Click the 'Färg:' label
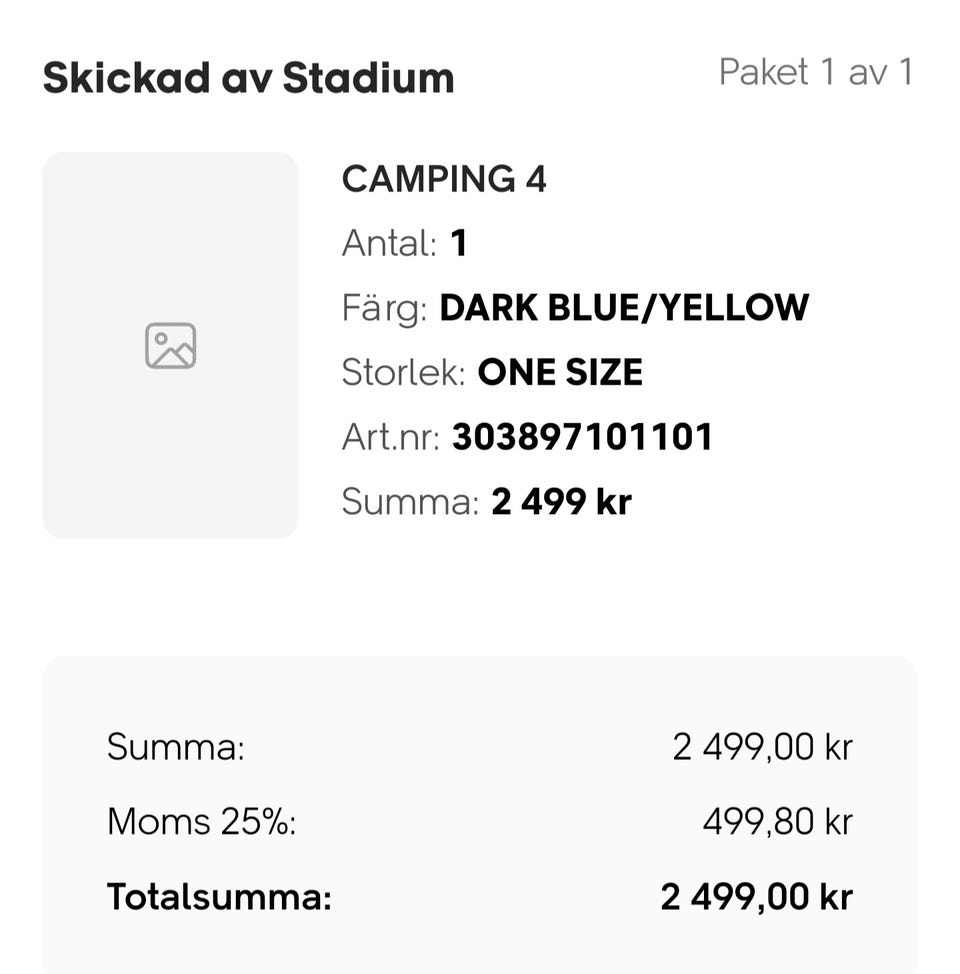960x974 pixels. (x=386, y=308)
